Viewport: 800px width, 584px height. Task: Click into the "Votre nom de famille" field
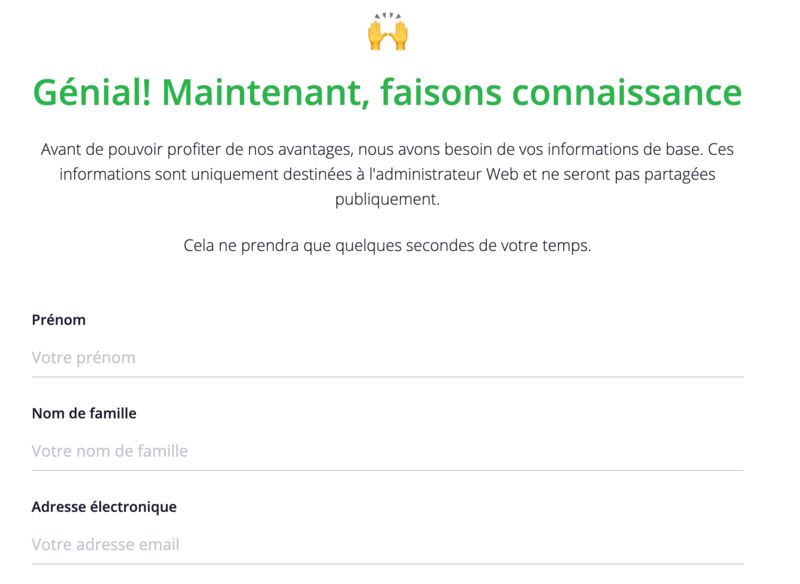click(387, 451)
